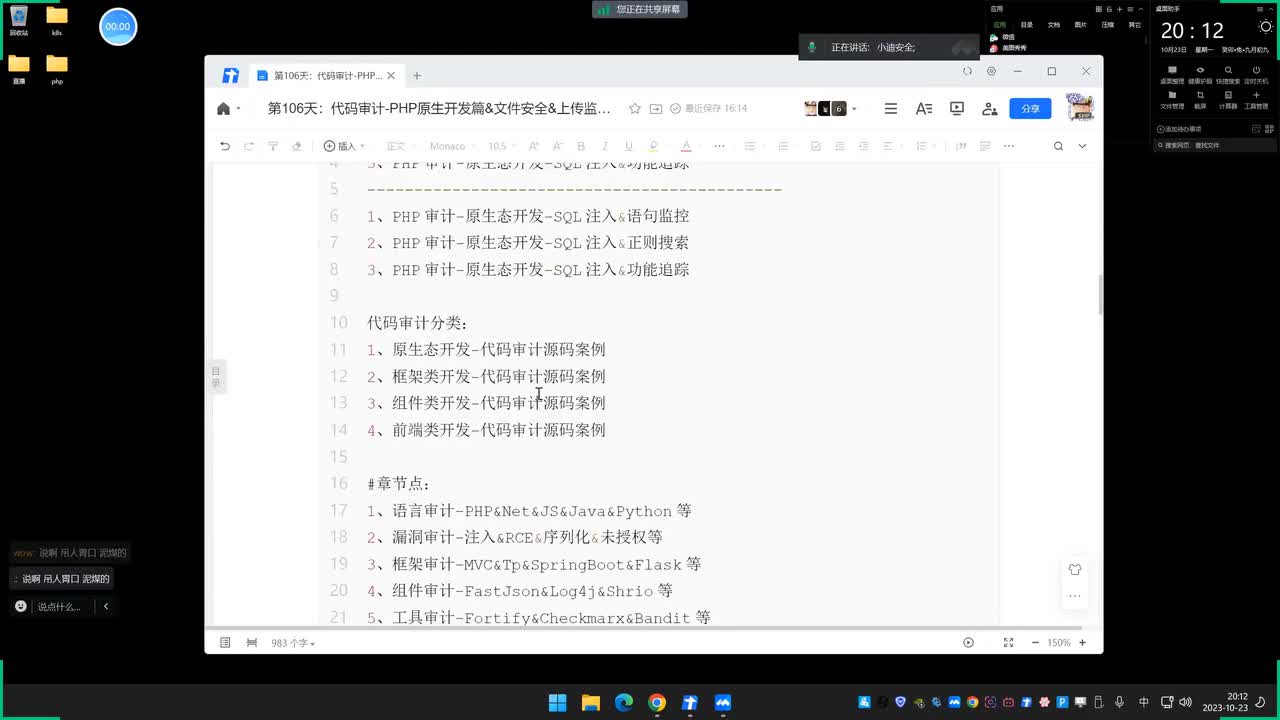
Task: Switch to 目录 tab in desktop app panel
Action: tap(1026, 24)
